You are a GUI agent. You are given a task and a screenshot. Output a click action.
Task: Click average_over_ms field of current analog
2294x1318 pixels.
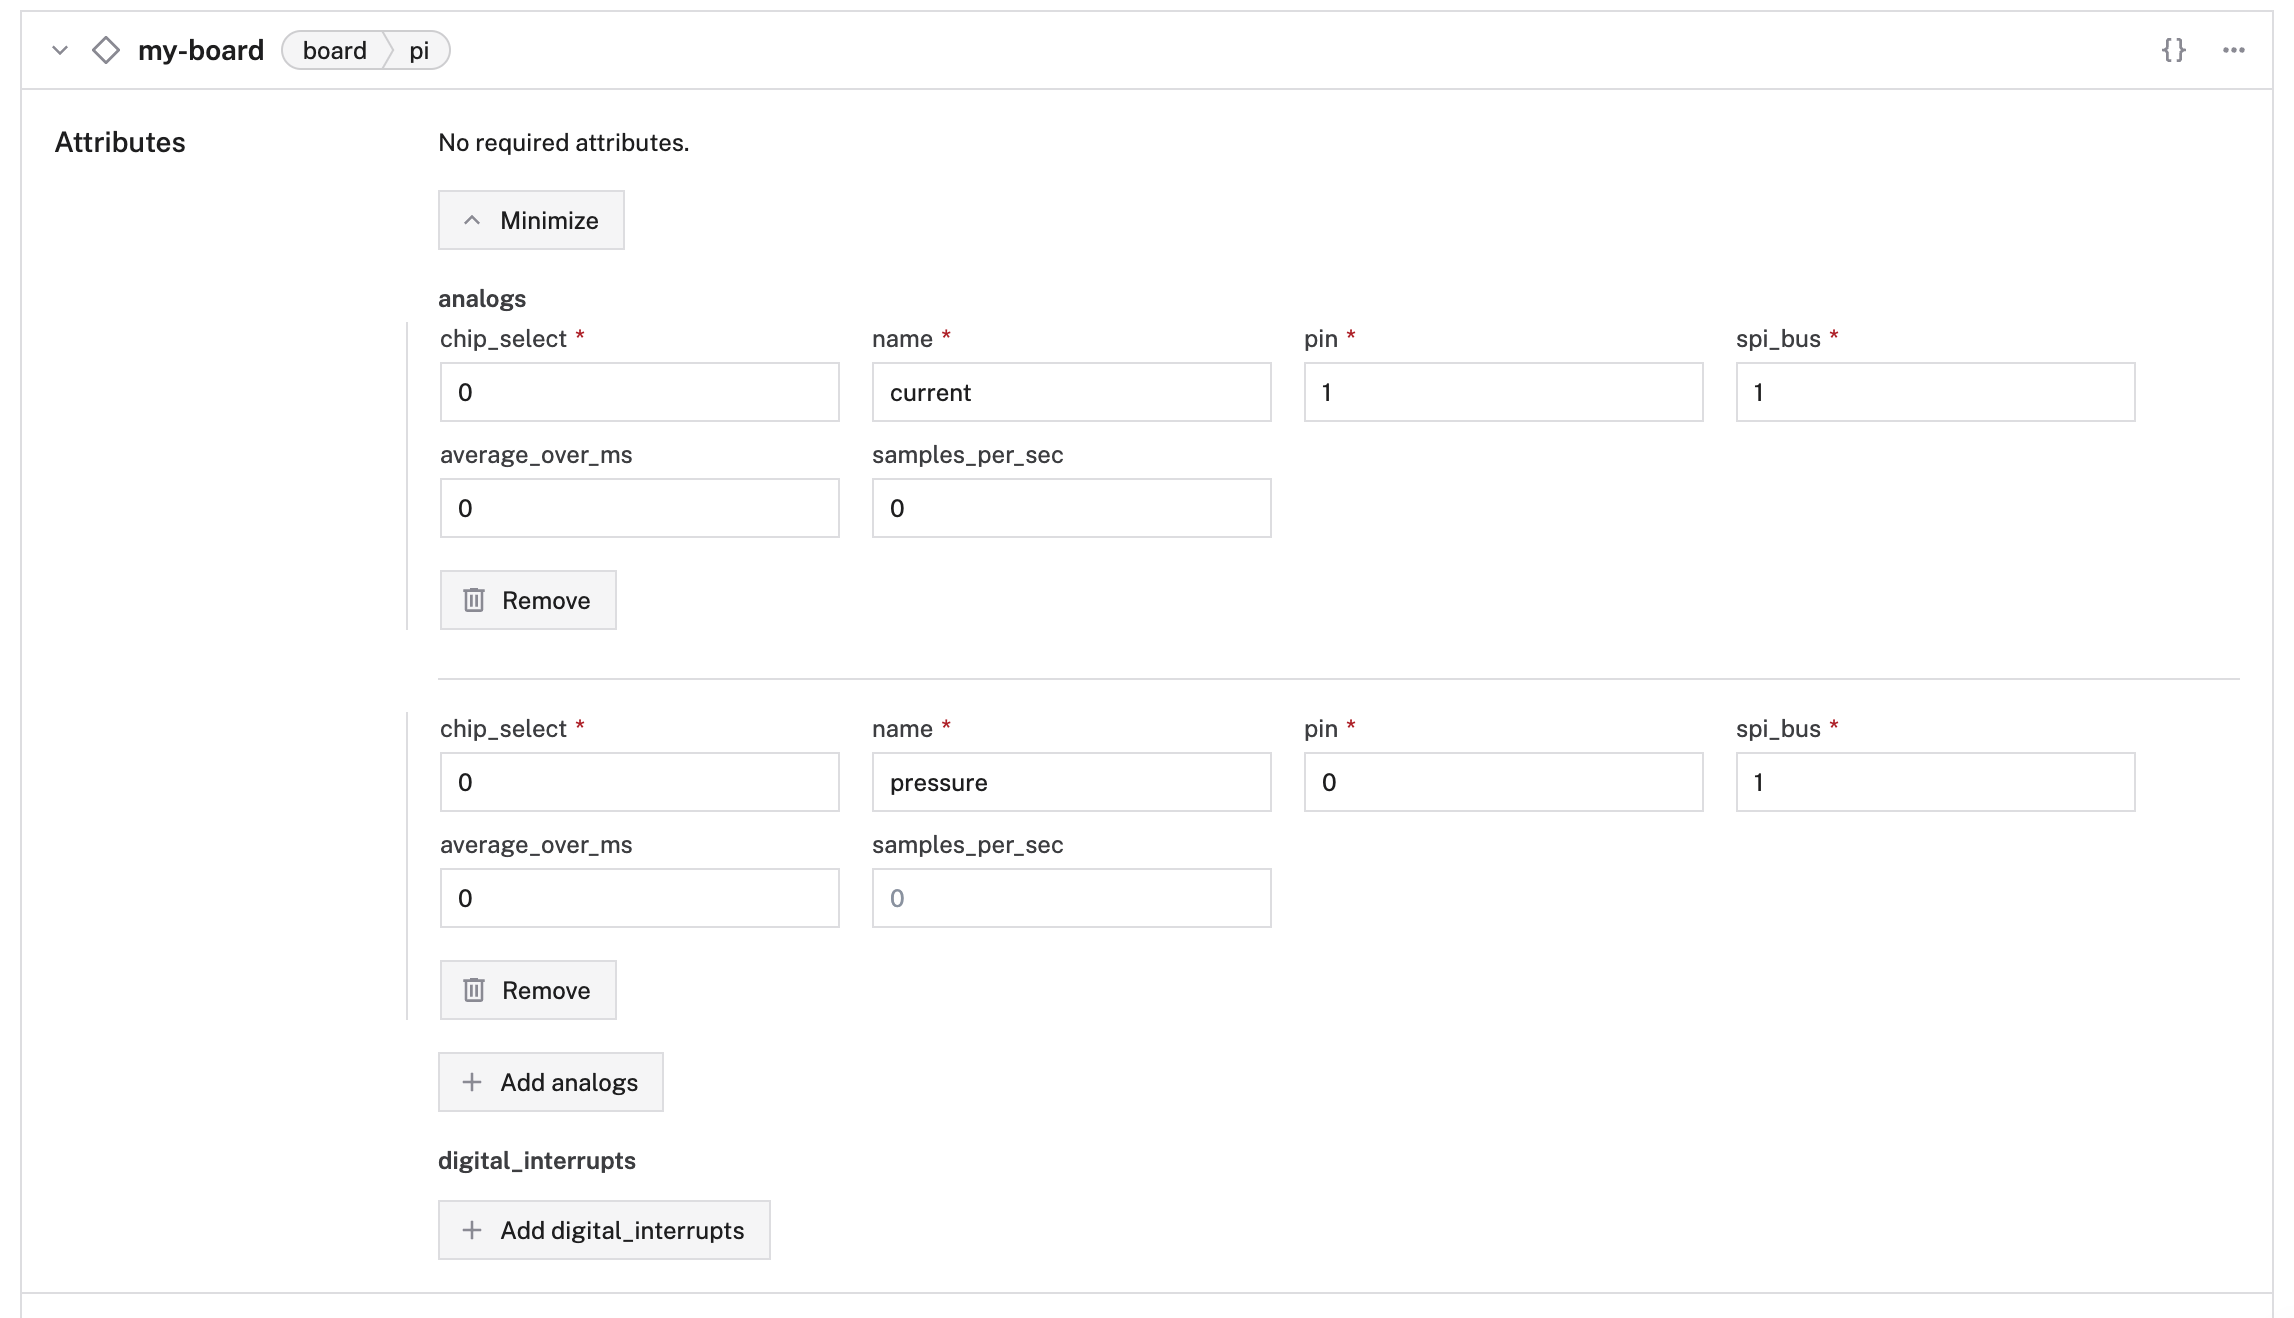click(639, 508)
